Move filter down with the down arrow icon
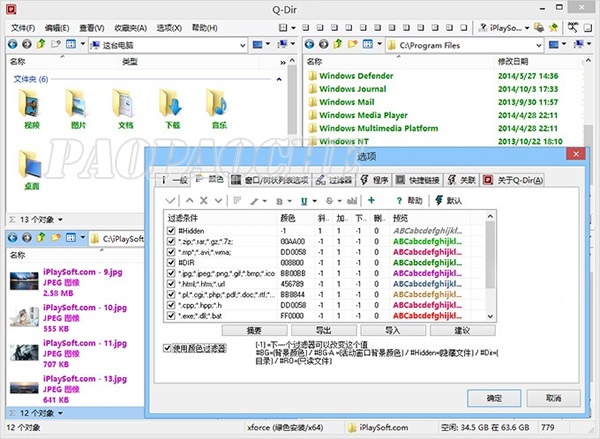600x439 pixels. [218, 200]
